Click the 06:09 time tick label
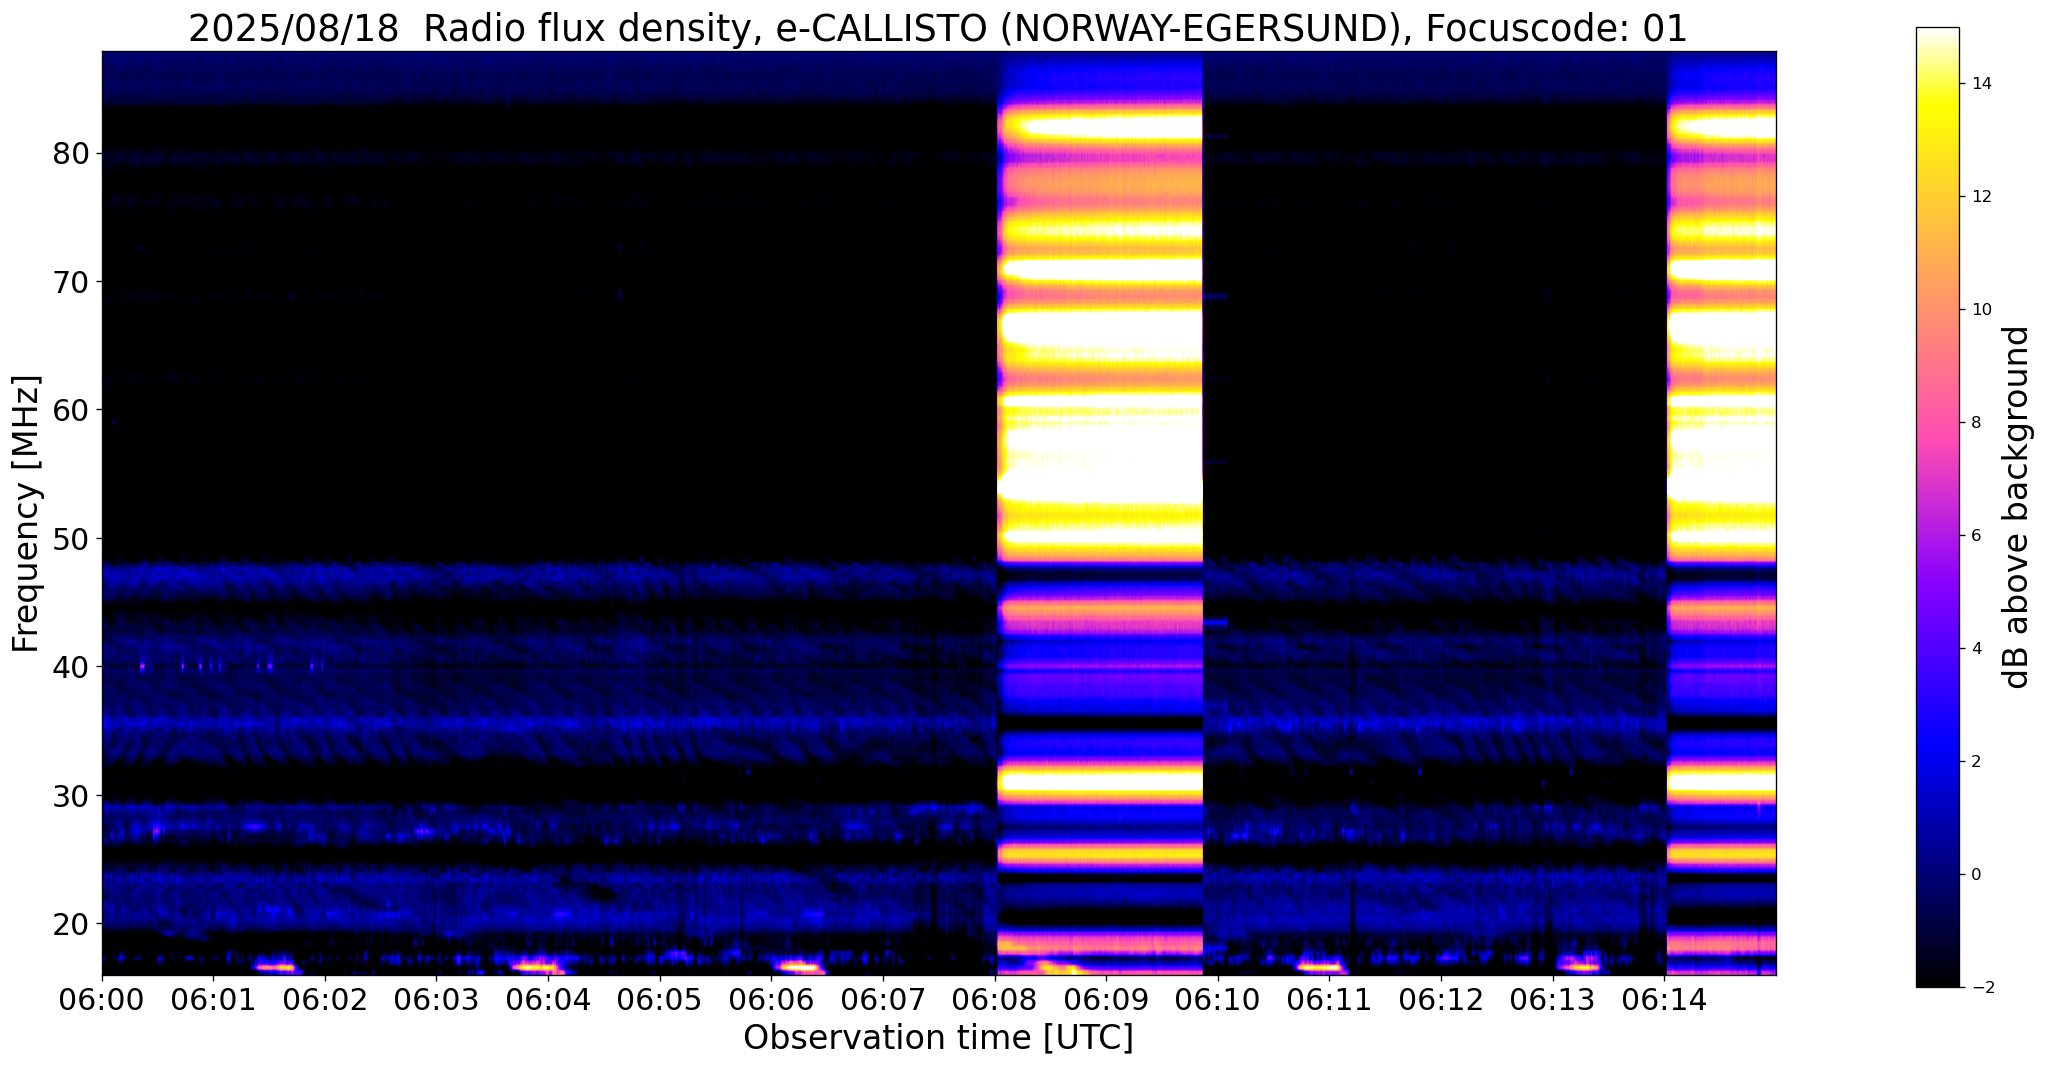 (1106, 1000)
